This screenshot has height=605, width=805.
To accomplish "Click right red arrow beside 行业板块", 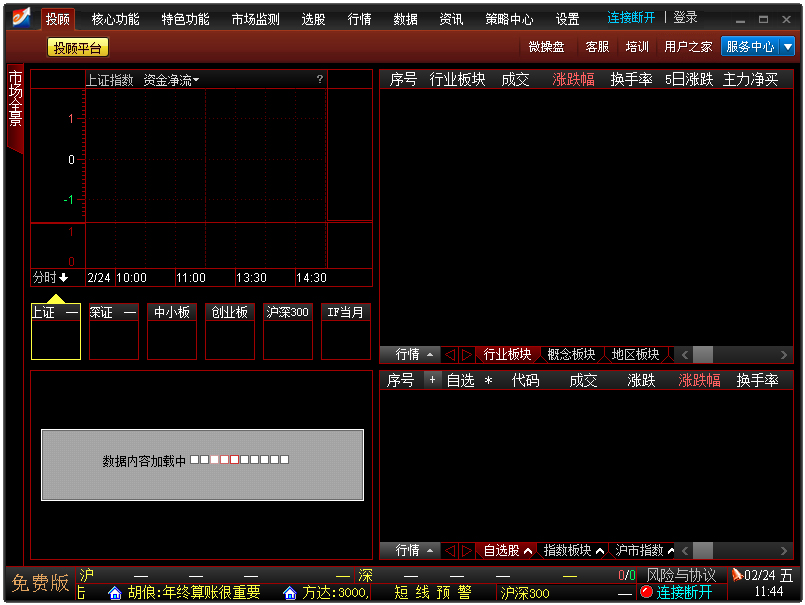I will pos(467,354).
